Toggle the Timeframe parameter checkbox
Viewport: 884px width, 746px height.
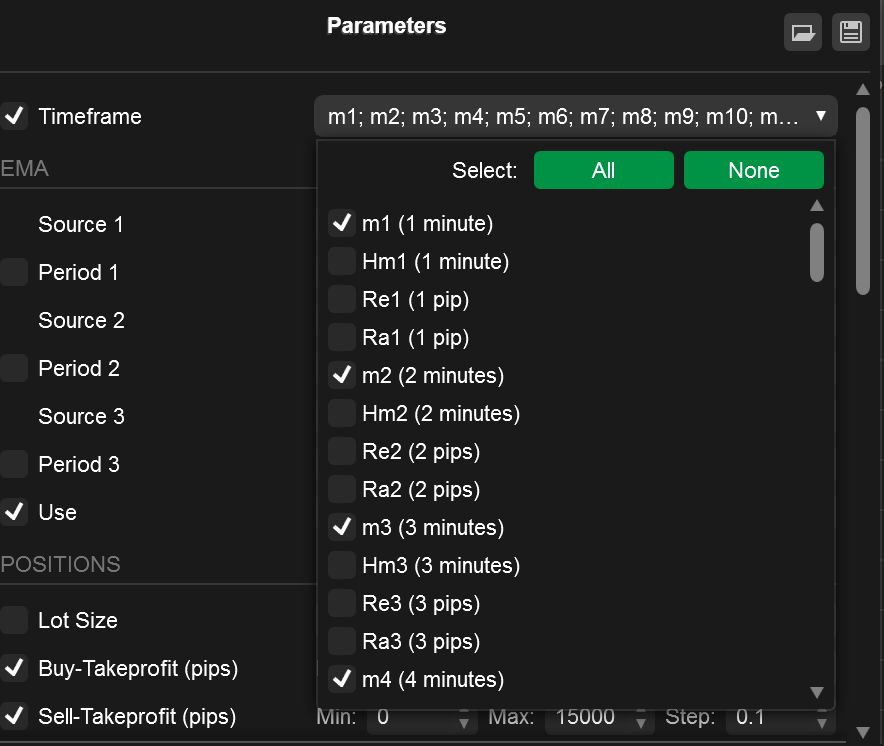[14, 116]
